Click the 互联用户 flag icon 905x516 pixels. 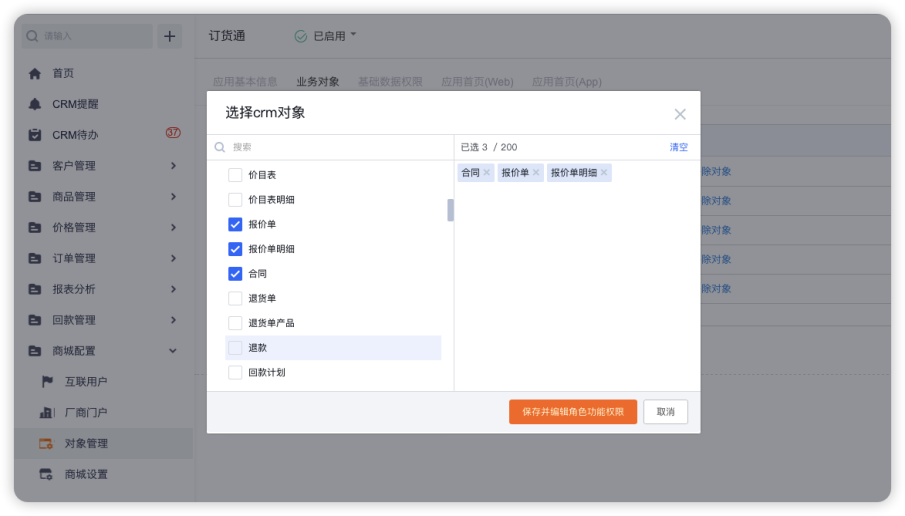tap(47, 382)
